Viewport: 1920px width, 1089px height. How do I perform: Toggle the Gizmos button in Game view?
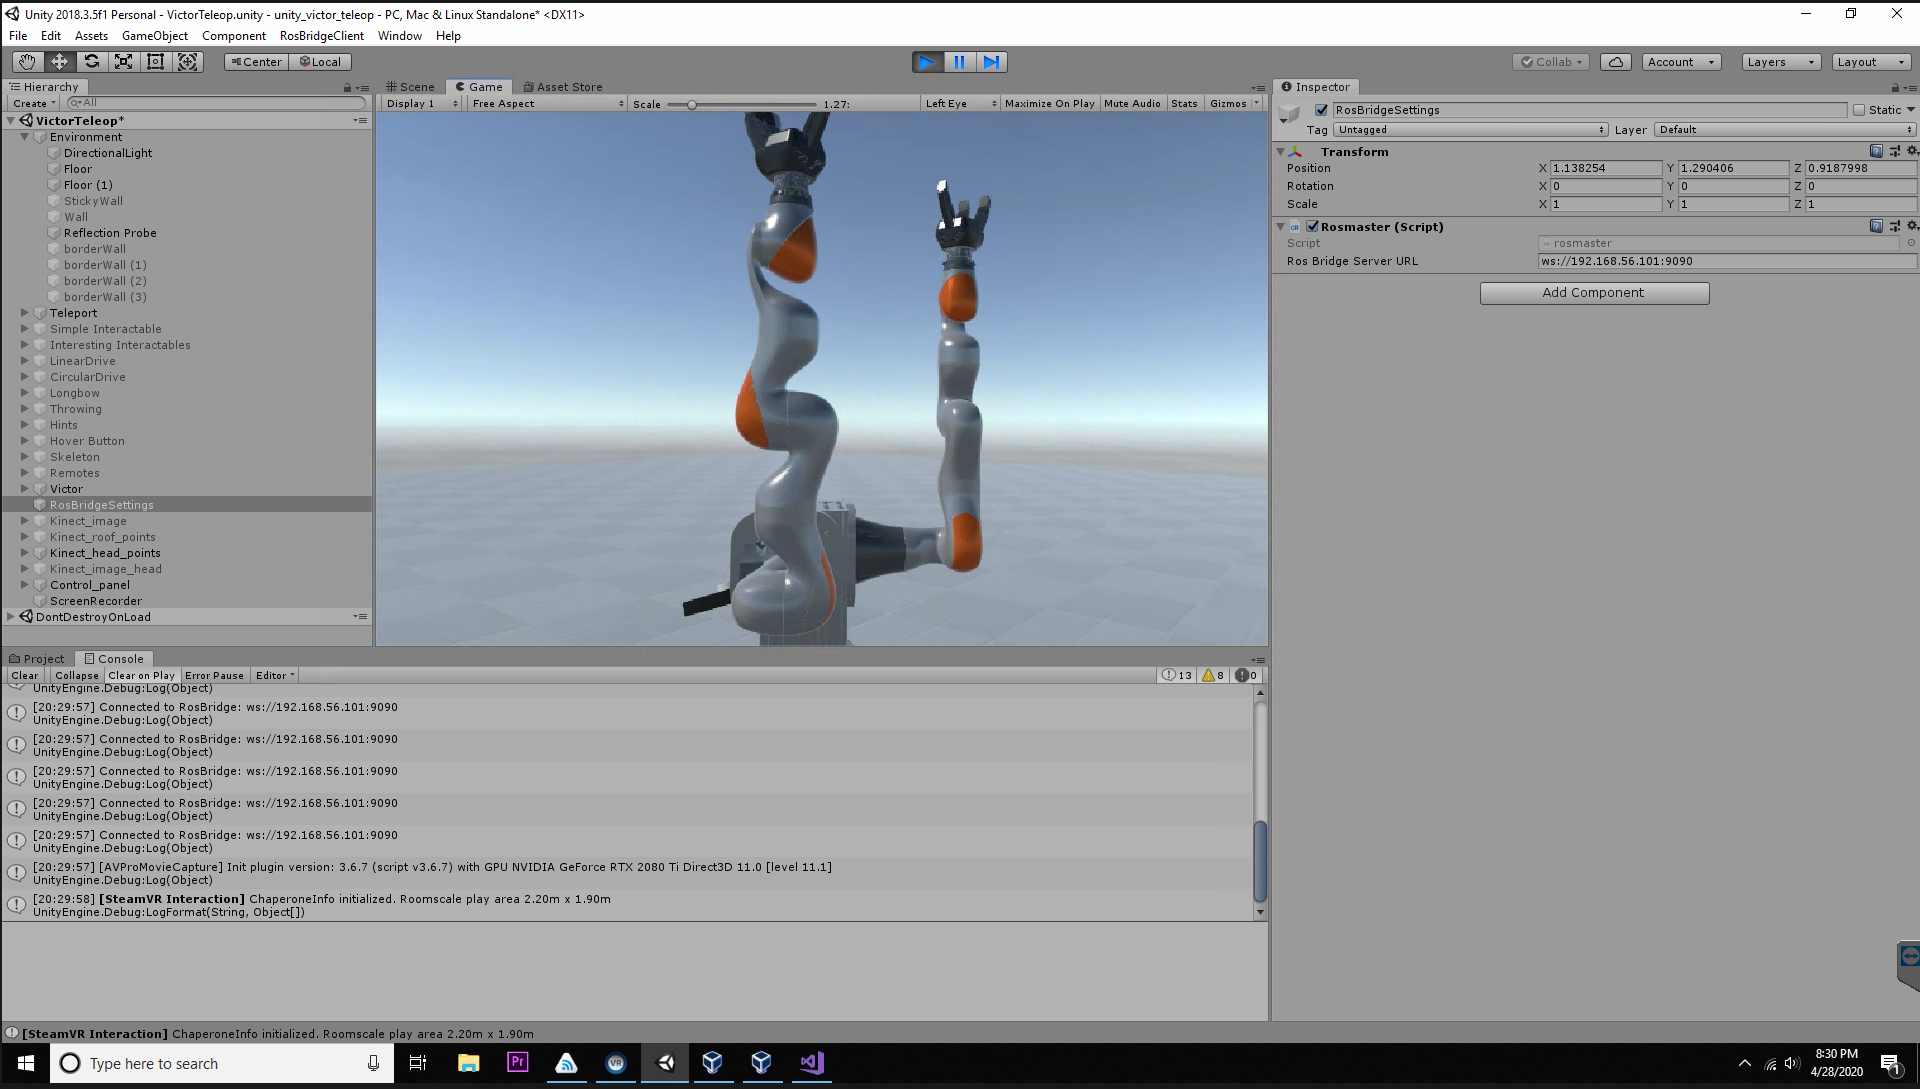[x=1226, y=103]
